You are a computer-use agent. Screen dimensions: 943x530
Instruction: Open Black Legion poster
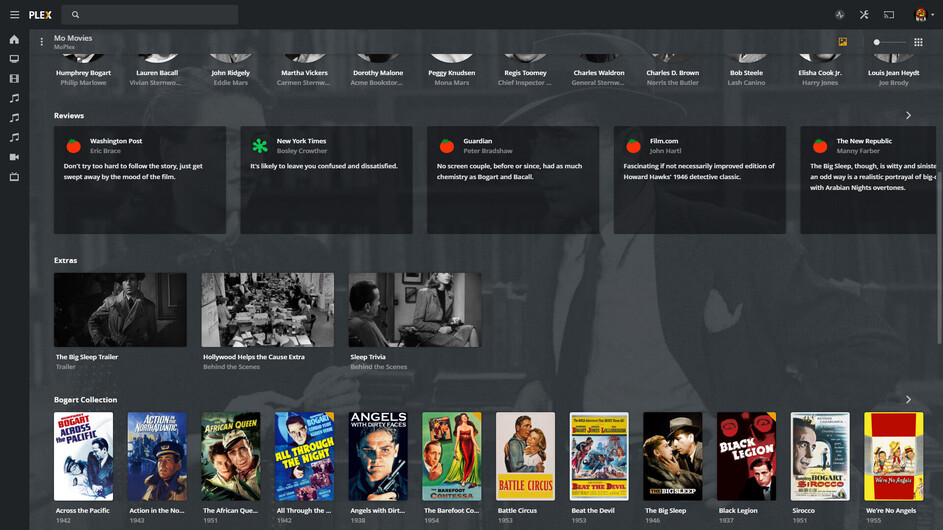pos(746,456)
